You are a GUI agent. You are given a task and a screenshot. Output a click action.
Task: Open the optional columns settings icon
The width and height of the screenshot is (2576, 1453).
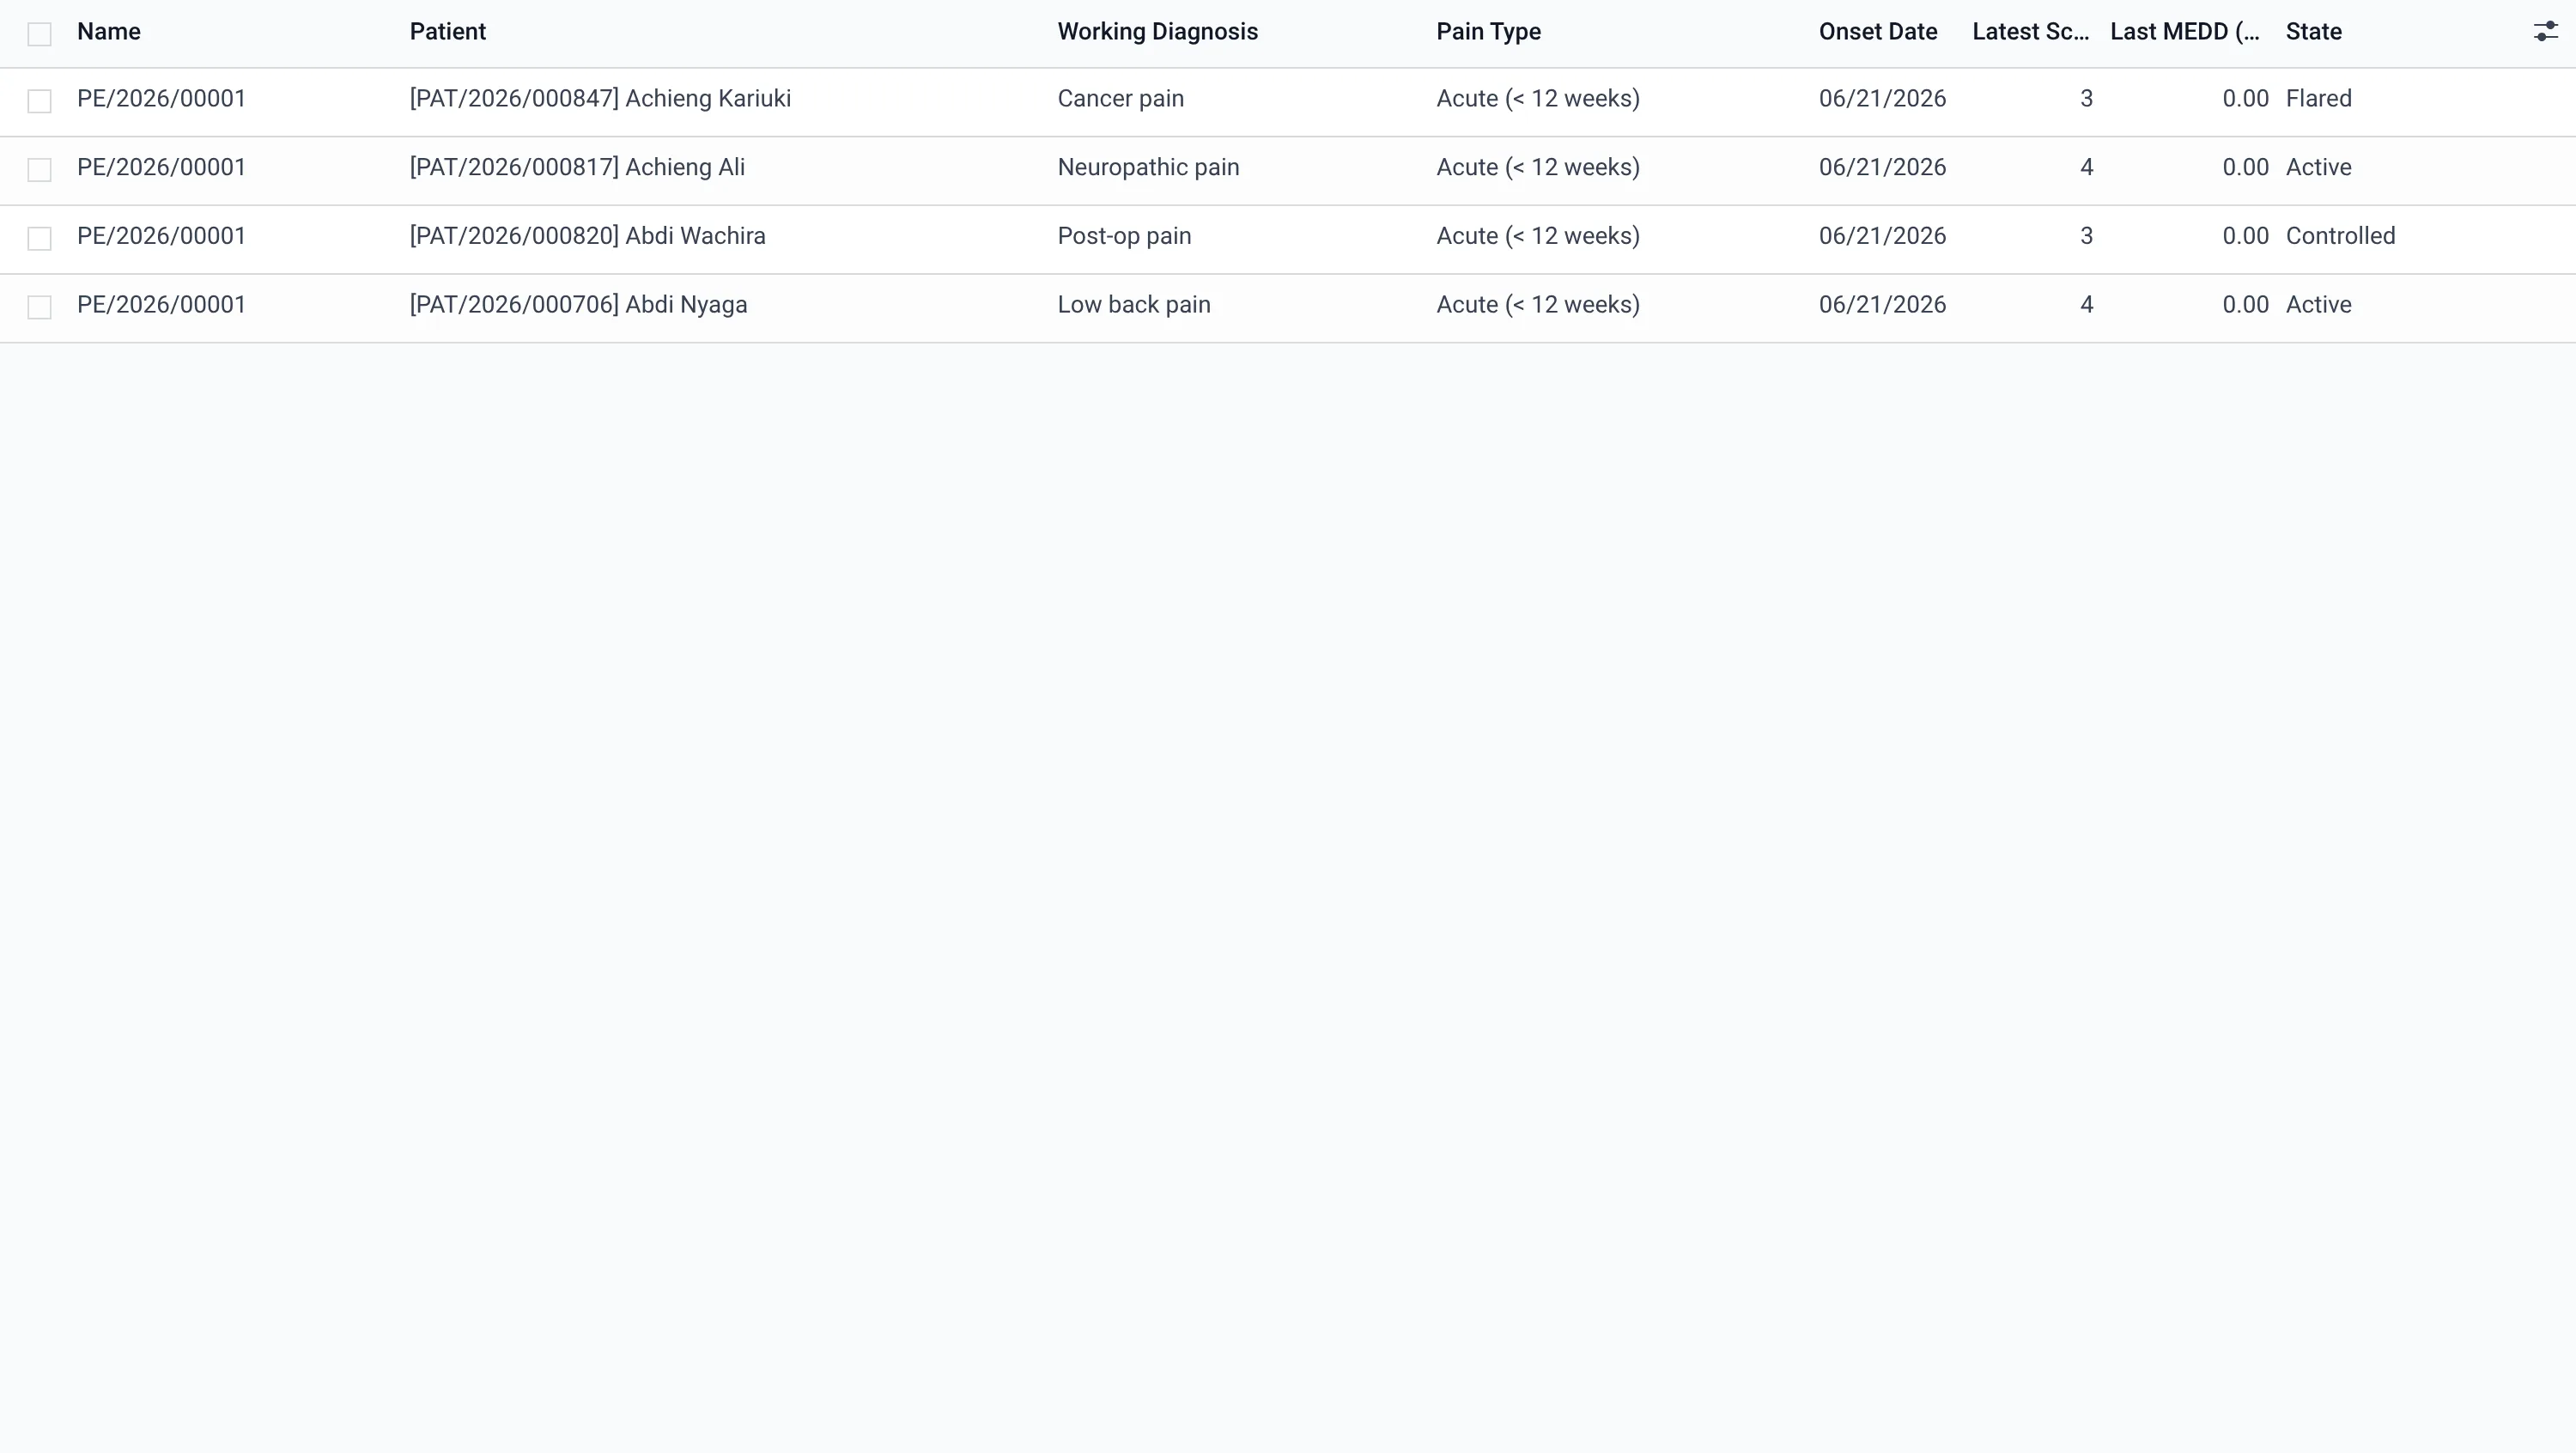pyautogui.click(x=2545, y=32)
